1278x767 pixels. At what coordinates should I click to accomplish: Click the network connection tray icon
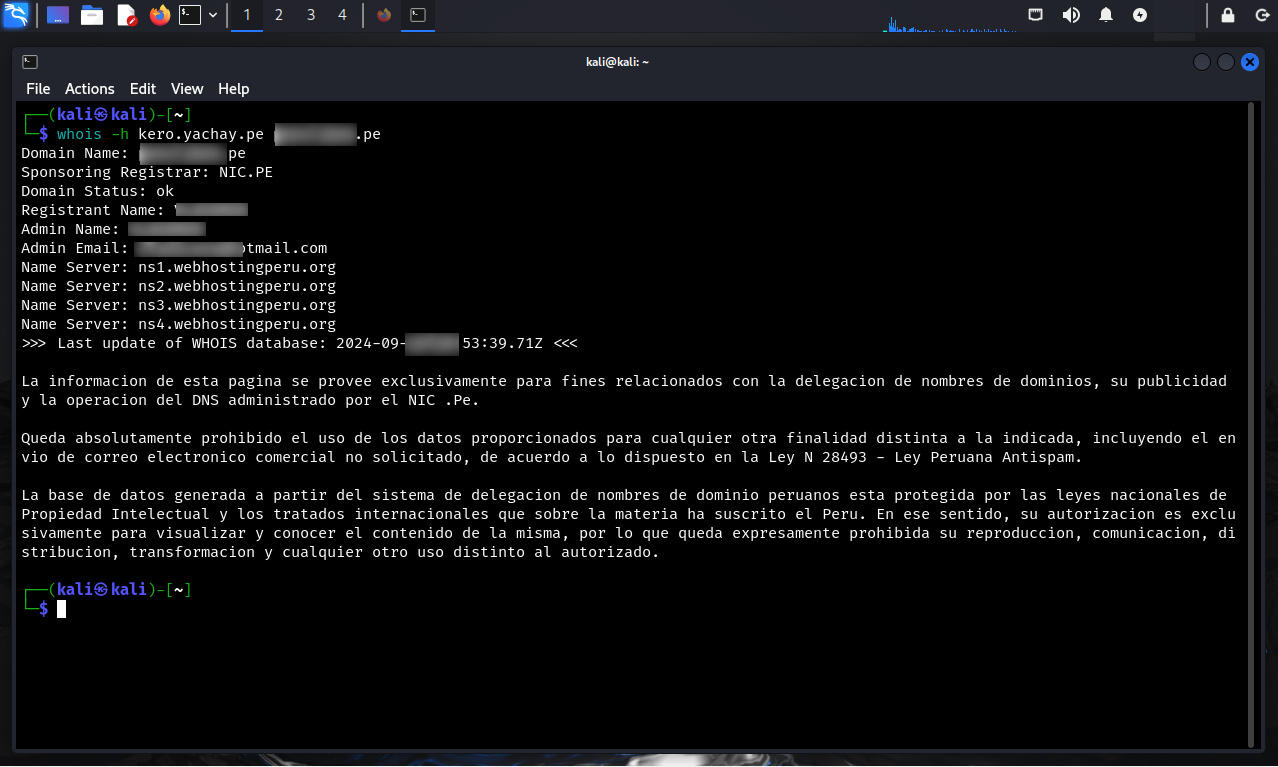click(1036, 15)
